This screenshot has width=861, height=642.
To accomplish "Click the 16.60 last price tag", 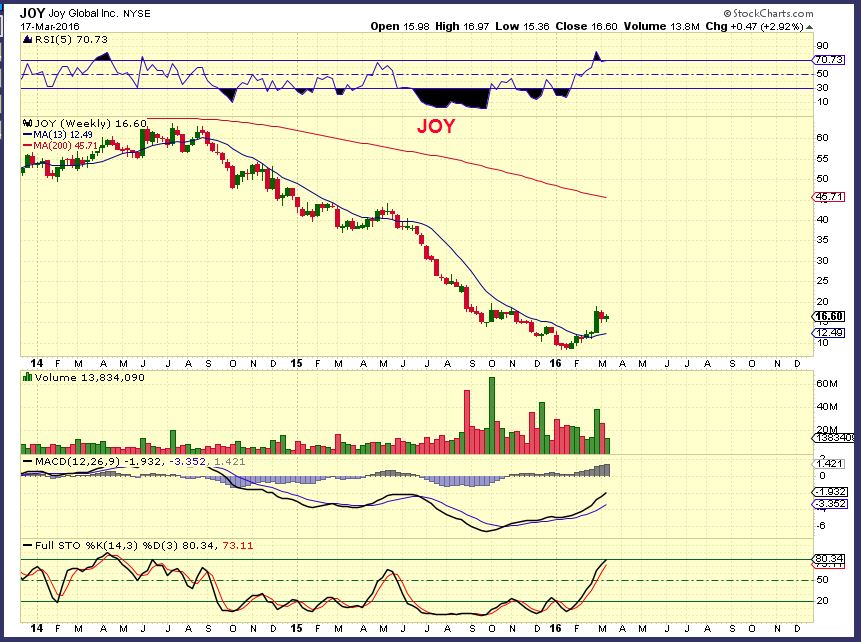I will click(x=829, y=316).
